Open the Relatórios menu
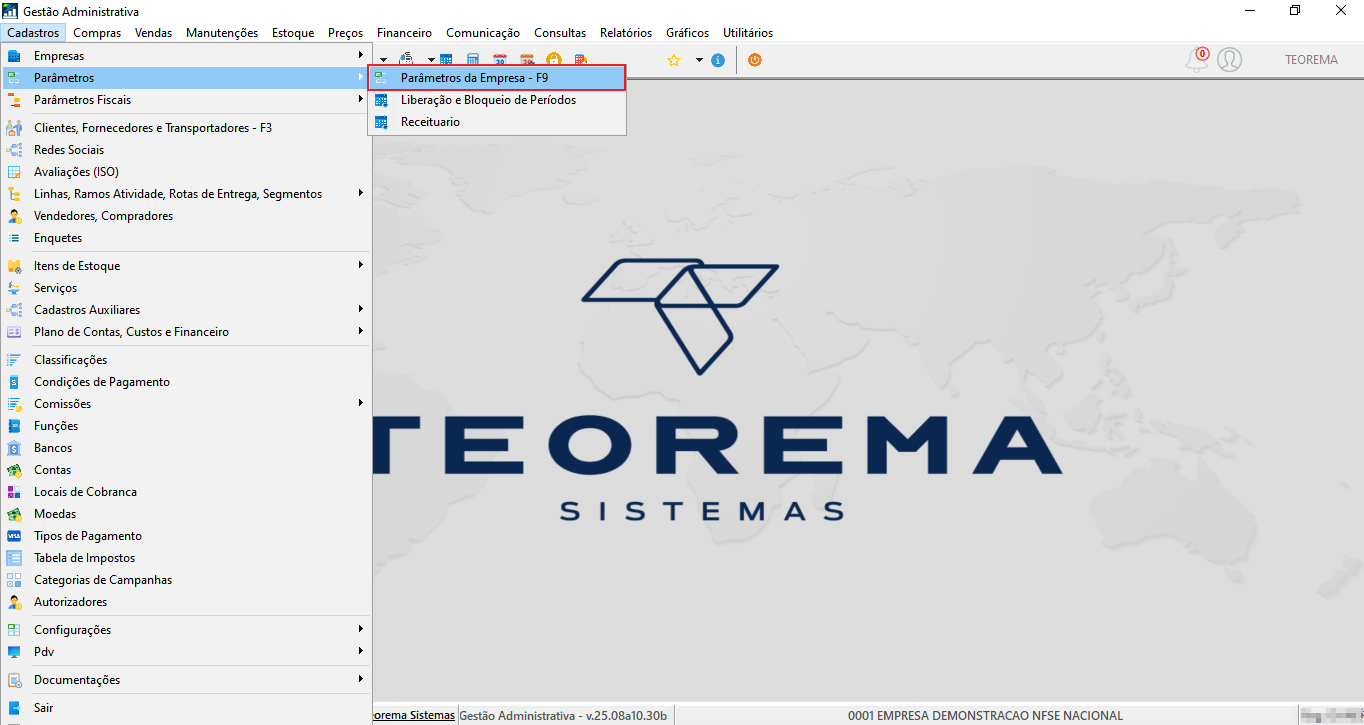The width and height of the screenshot is (1364, 725). (x=626, y=33)
